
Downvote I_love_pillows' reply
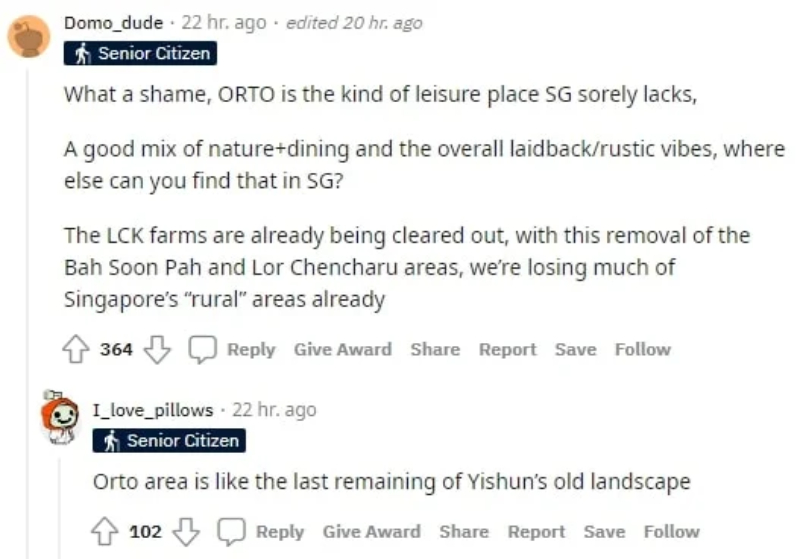184,532
